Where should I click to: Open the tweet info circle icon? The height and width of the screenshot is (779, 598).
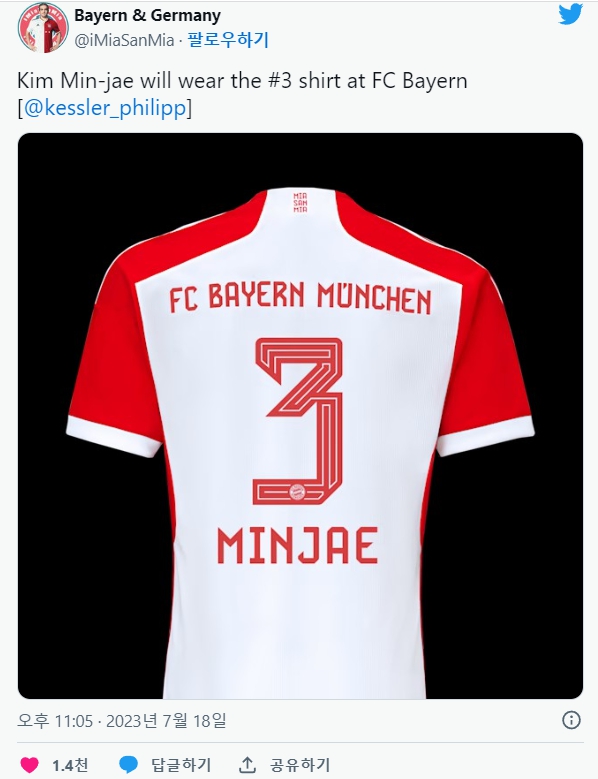(571, 719)
